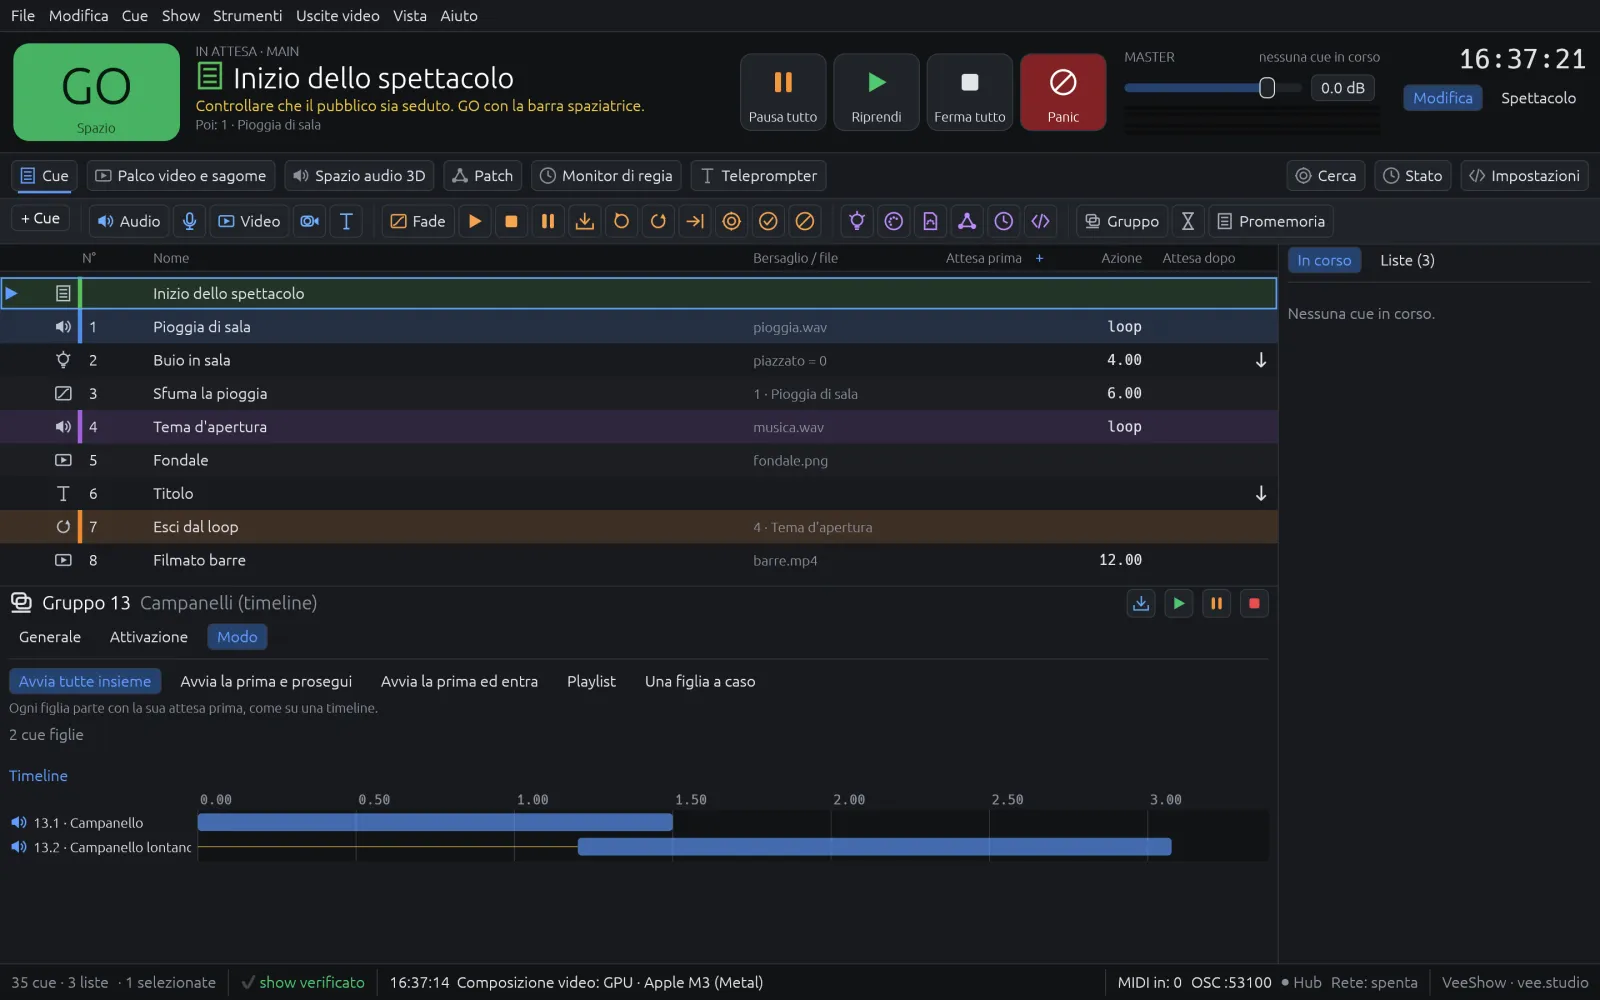Switch to Modifica mode

(x=1442, y=98)
